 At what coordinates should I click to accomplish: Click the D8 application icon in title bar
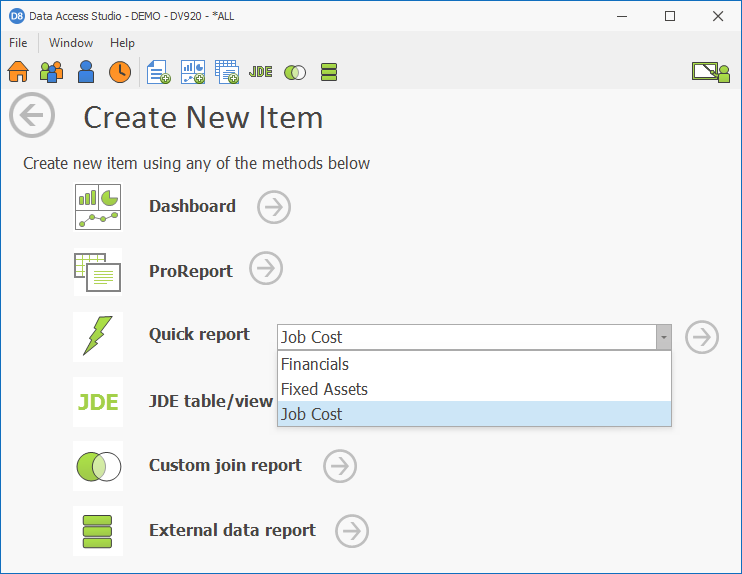coord(17,16)
